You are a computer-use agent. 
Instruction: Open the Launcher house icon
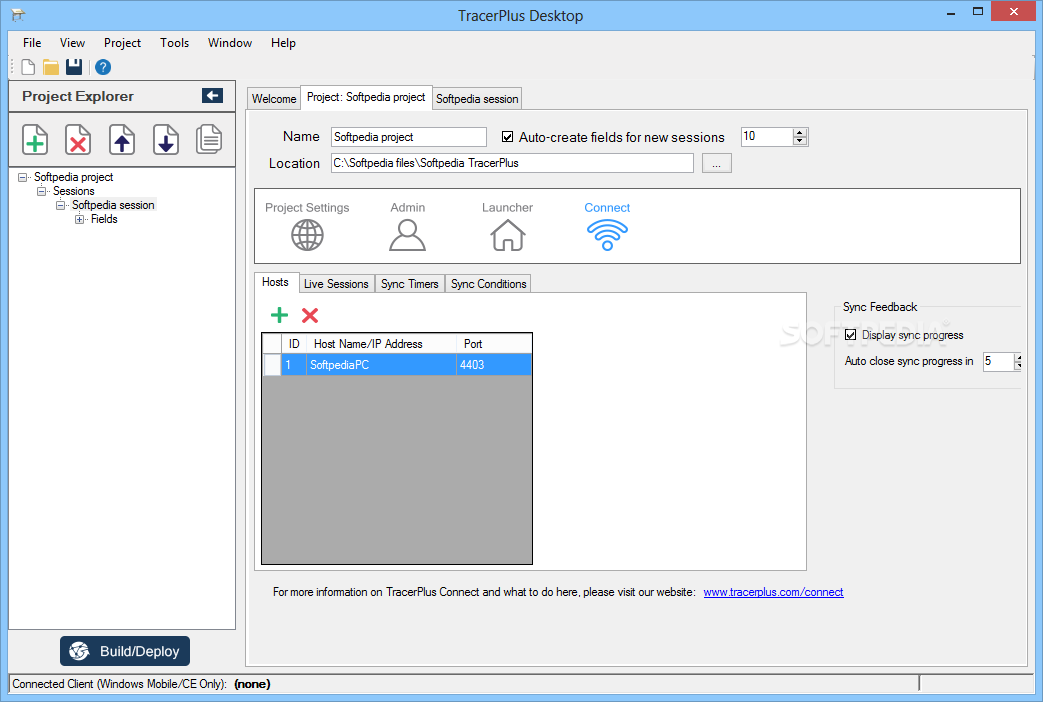click(508, 235)
